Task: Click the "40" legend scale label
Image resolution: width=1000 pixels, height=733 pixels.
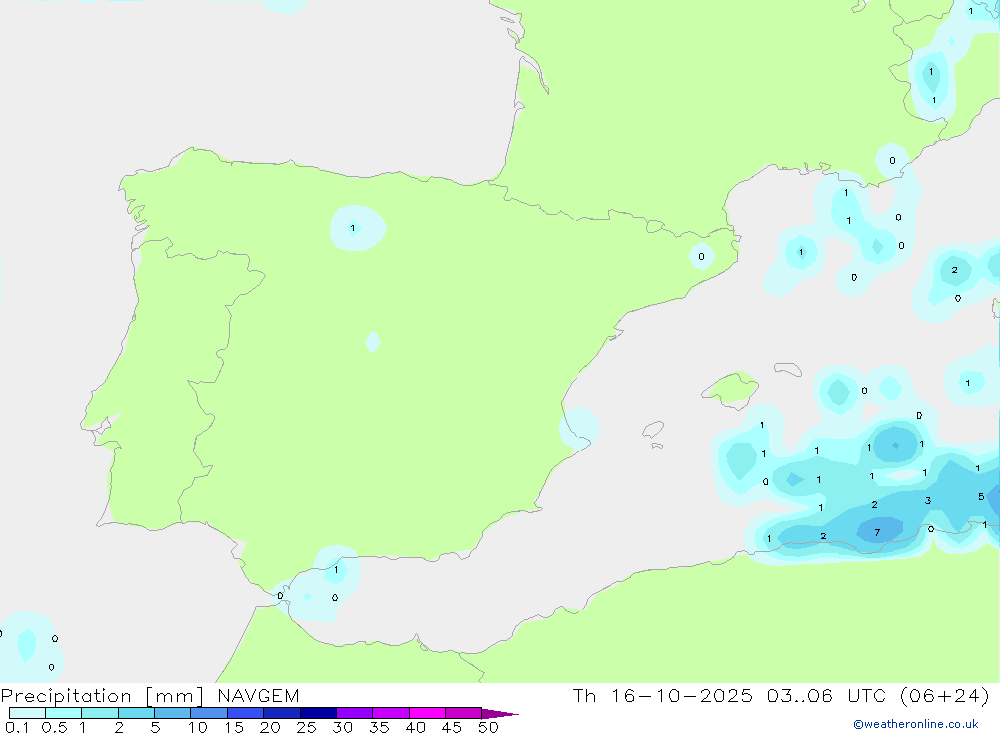Action: click(416, 727)
